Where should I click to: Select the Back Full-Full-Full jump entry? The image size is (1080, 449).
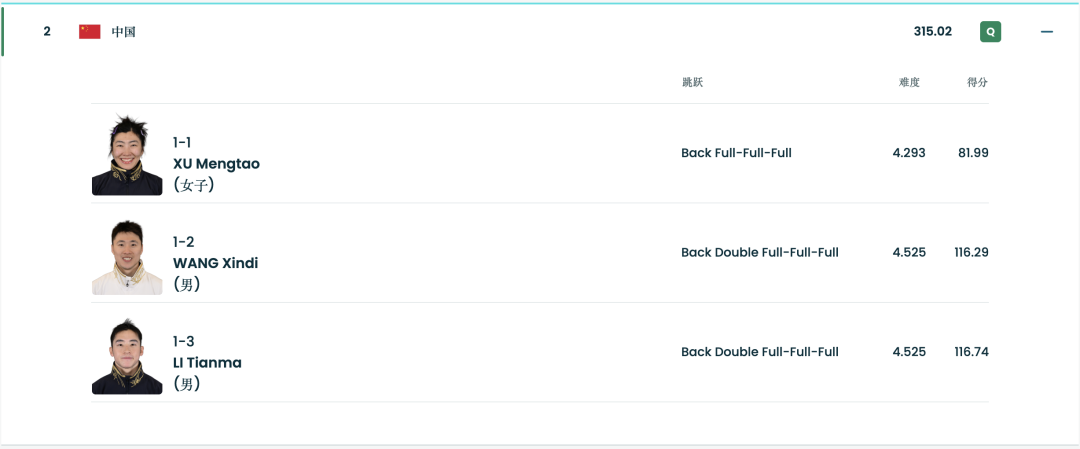click(x=736, y=153)
